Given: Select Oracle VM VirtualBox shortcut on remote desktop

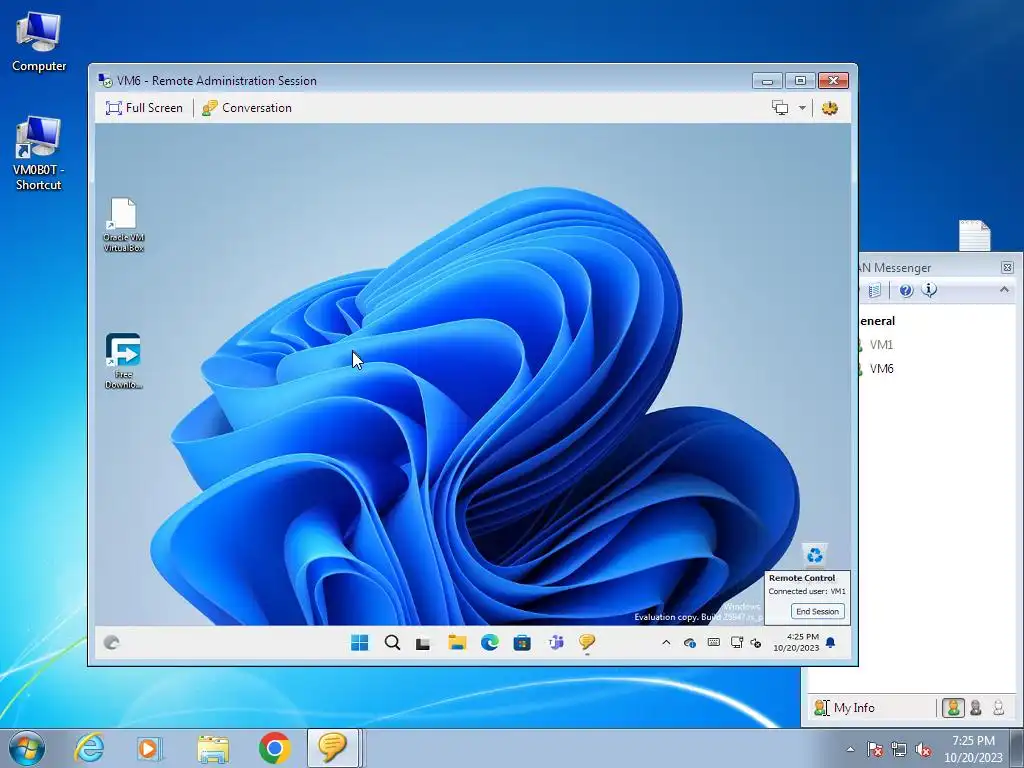Looking at the screenshot, I should (123, 225).
